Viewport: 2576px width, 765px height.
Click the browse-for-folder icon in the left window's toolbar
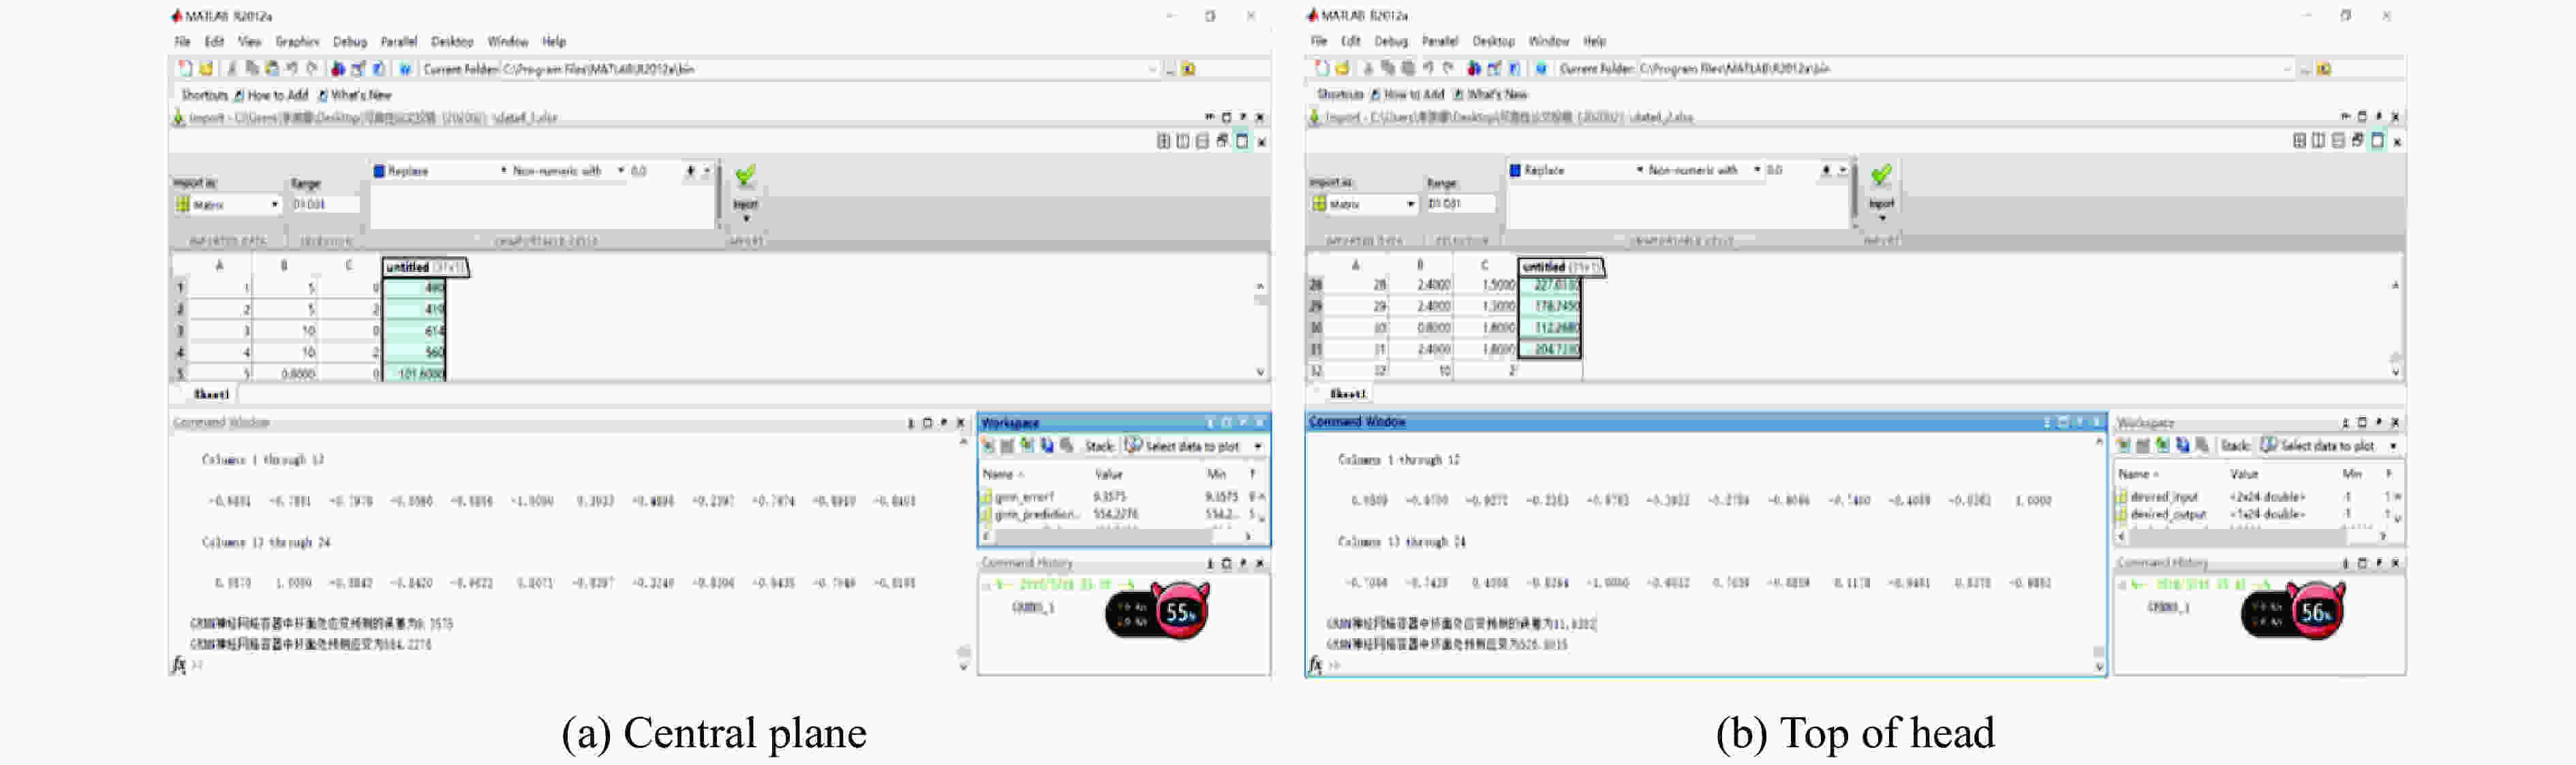coord(1188,69)
